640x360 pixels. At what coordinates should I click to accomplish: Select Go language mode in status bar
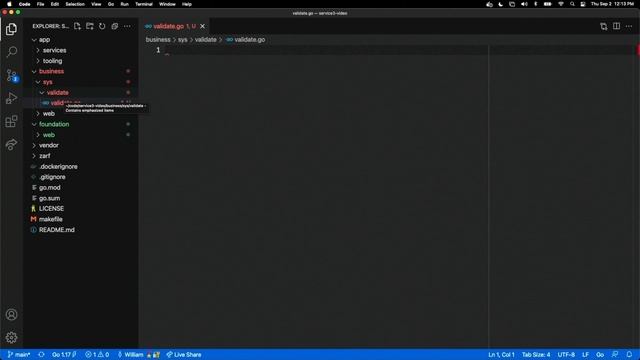tap(600, 354)
